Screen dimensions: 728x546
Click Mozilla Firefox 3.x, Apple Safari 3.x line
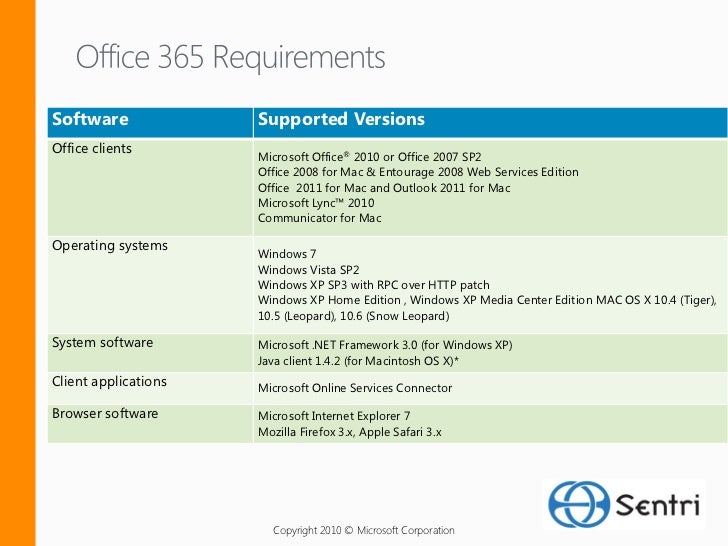click(350, 432)
